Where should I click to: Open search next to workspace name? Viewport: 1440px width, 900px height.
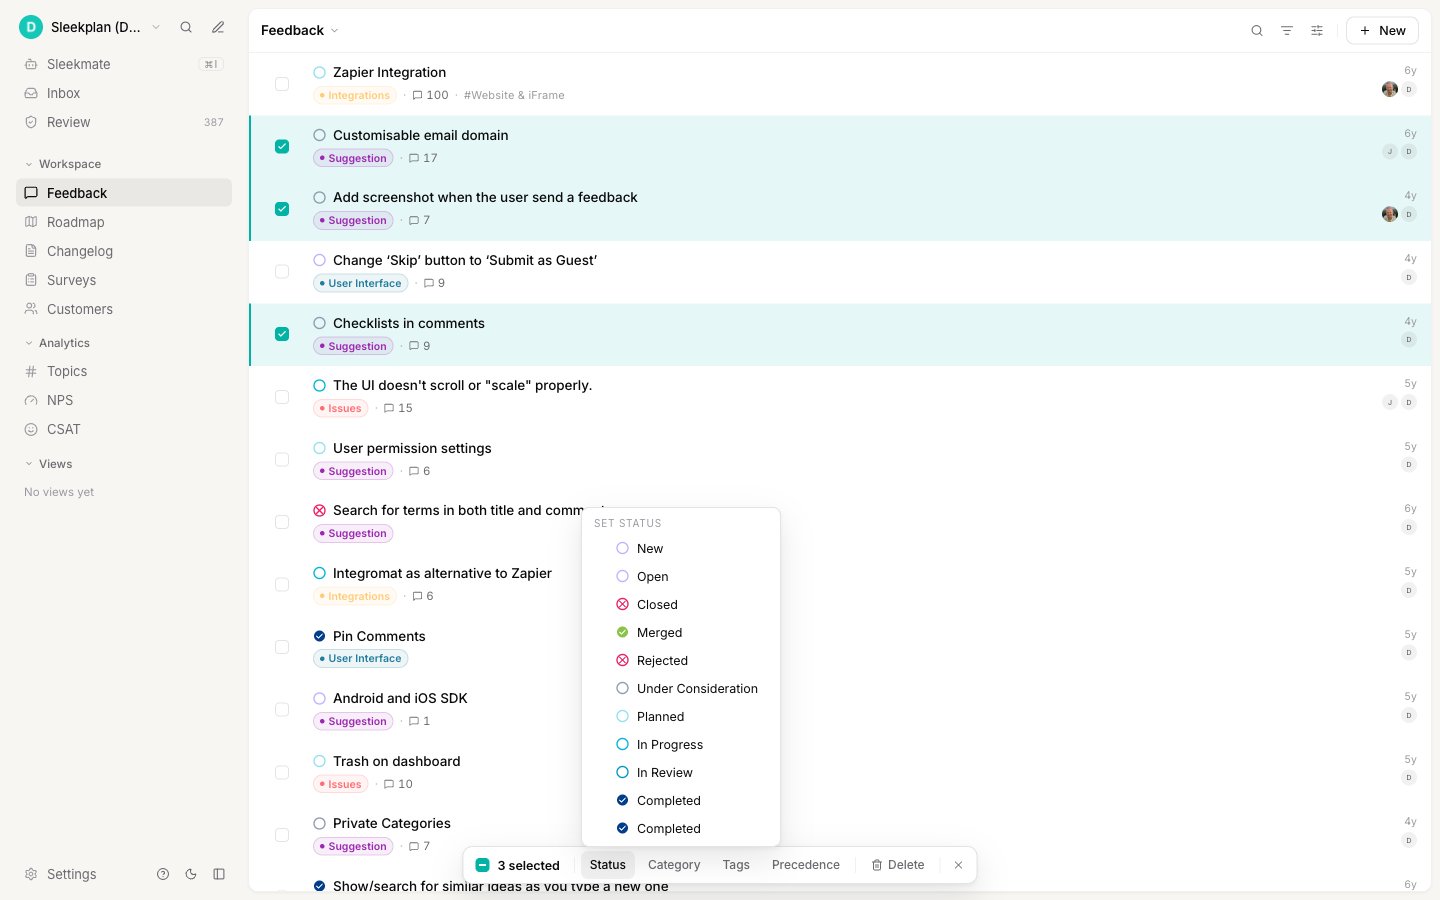click(186, 28)
